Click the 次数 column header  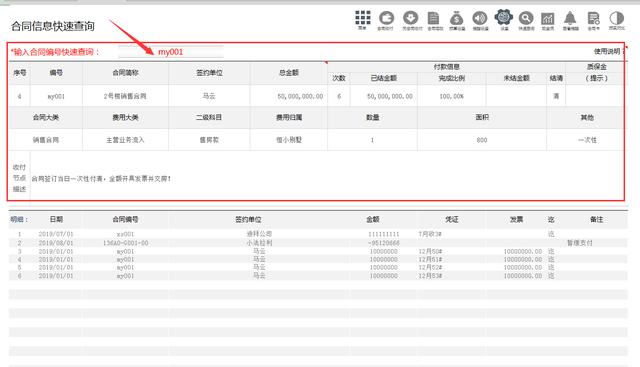point(339,78)
